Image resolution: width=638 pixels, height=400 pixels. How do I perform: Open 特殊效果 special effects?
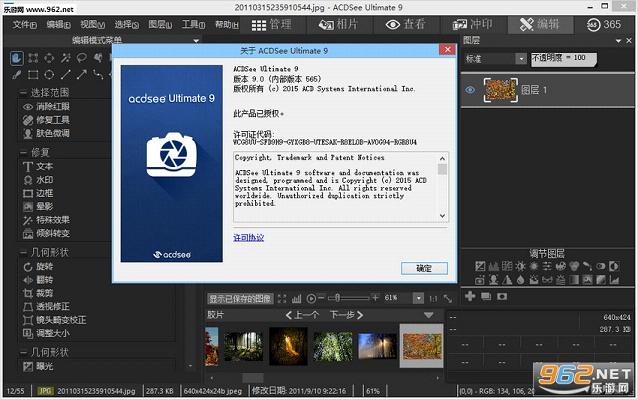tap(46, 220)
